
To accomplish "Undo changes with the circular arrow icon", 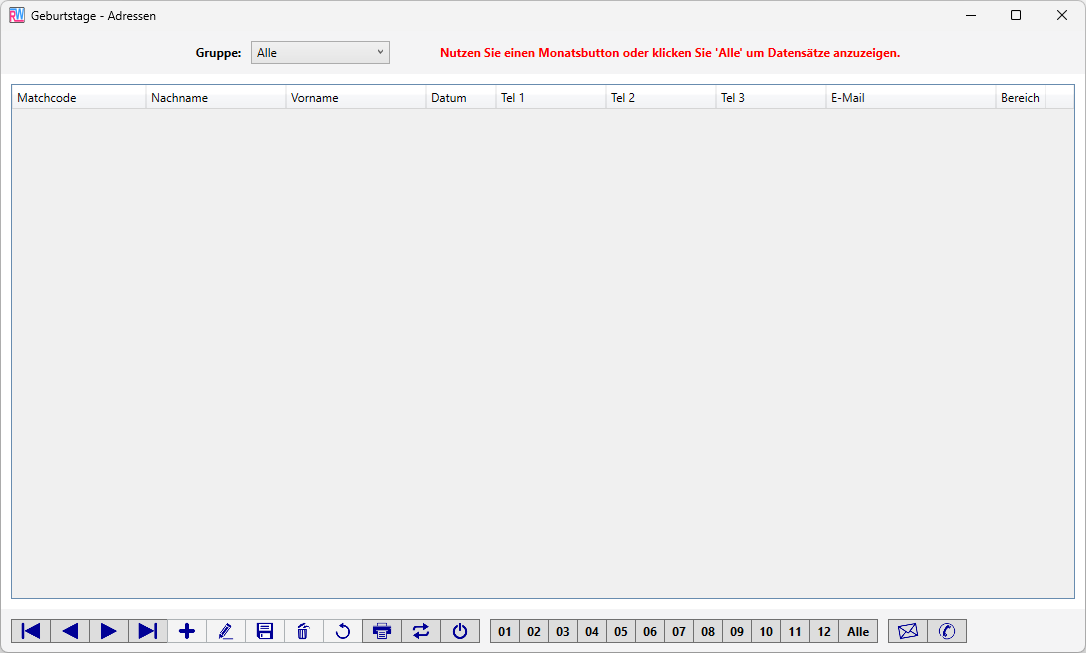I will [343, 631].
